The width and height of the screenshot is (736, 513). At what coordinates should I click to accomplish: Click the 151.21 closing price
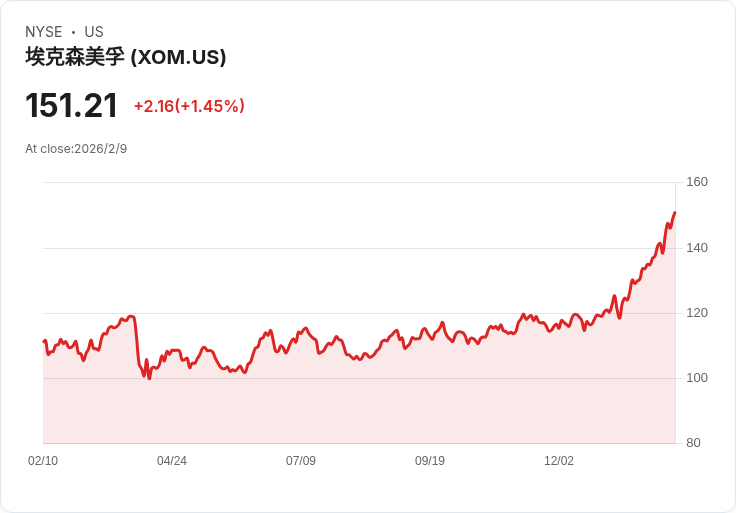coord(72,106)
